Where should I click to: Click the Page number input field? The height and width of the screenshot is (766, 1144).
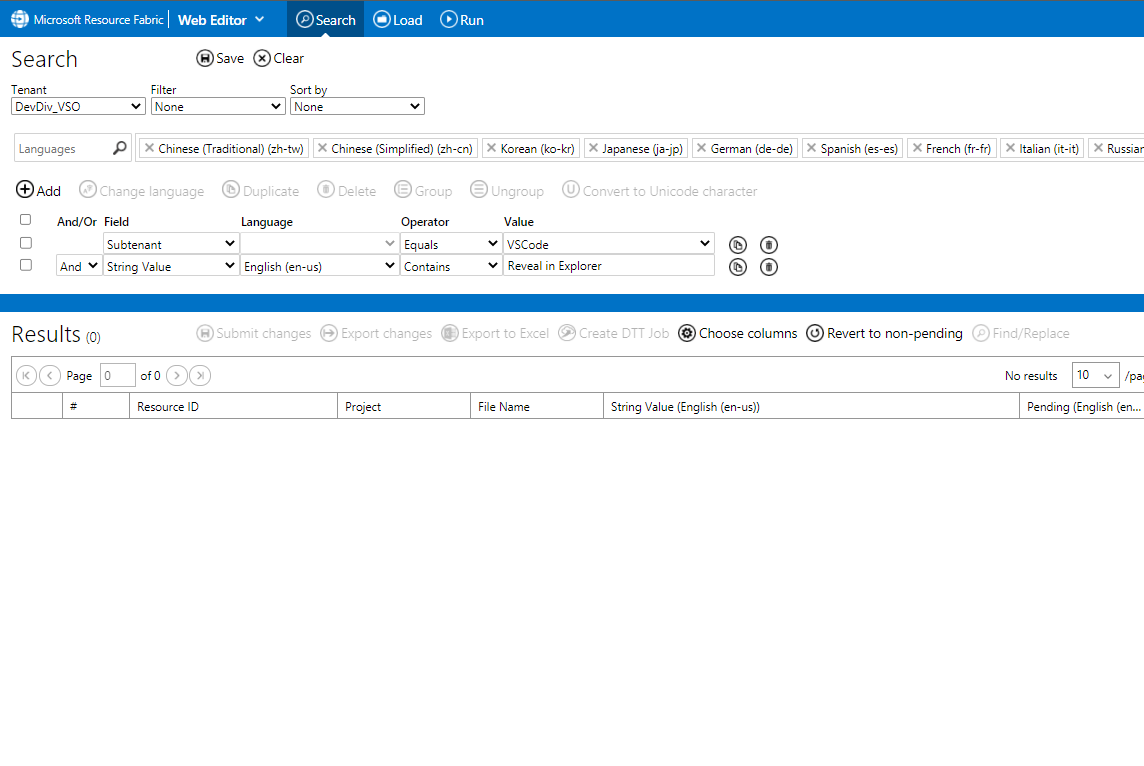pyautogui.click(x=117, y=375)
